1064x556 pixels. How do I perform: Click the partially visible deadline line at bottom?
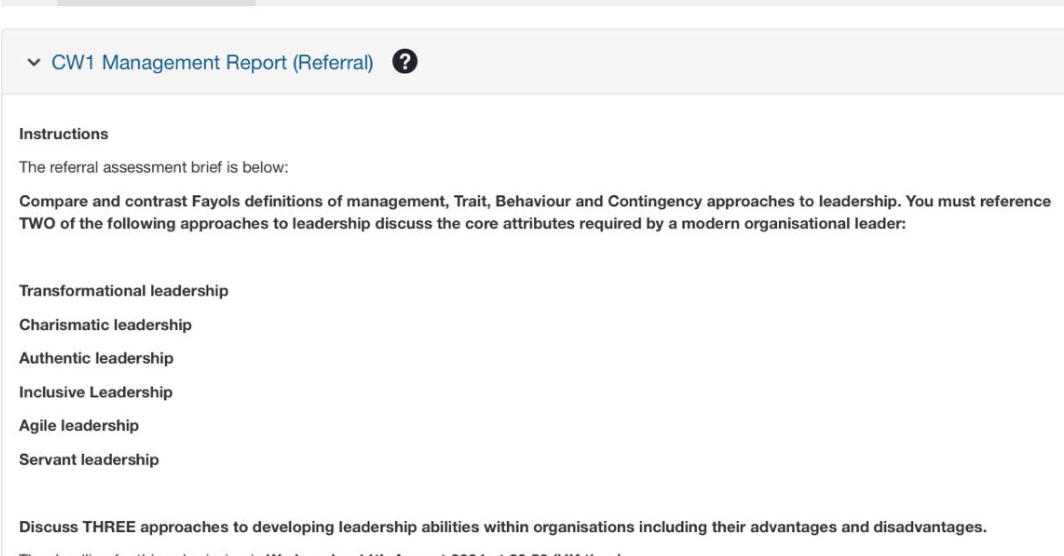320,553
